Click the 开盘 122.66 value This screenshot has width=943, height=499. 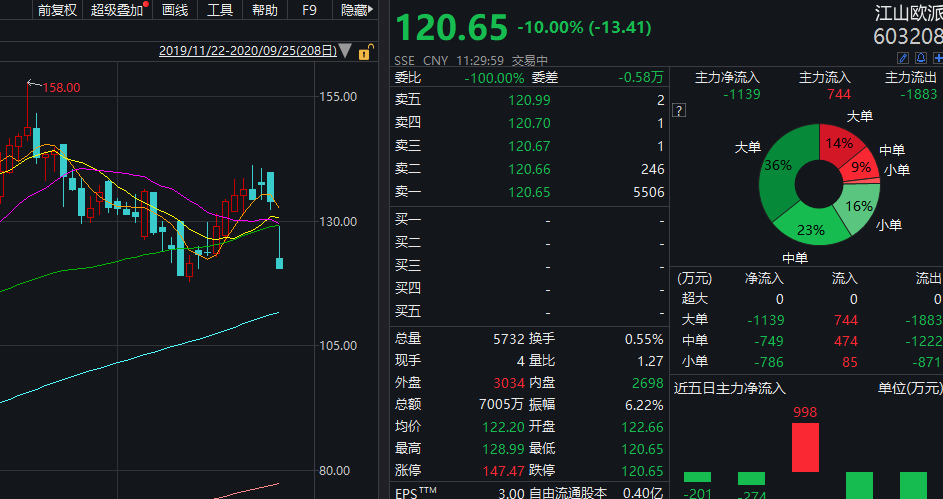point(642,427)
